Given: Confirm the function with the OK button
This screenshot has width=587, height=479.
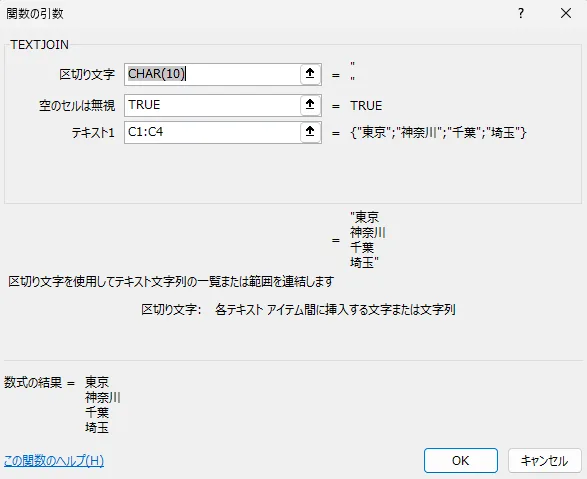Looking at the screenshot, I should tap(460, 460).
